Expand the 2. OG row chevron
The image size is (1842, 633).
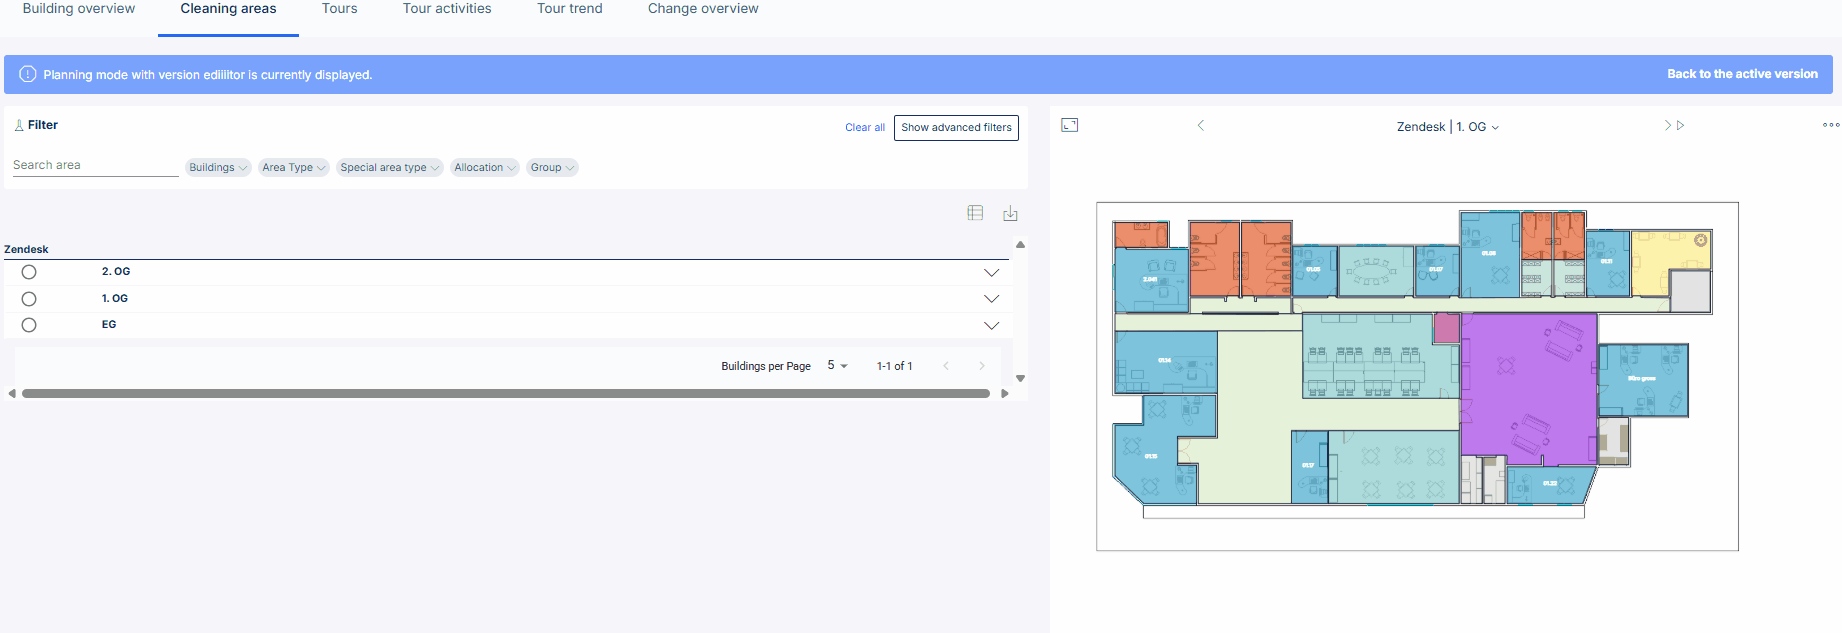991,272
